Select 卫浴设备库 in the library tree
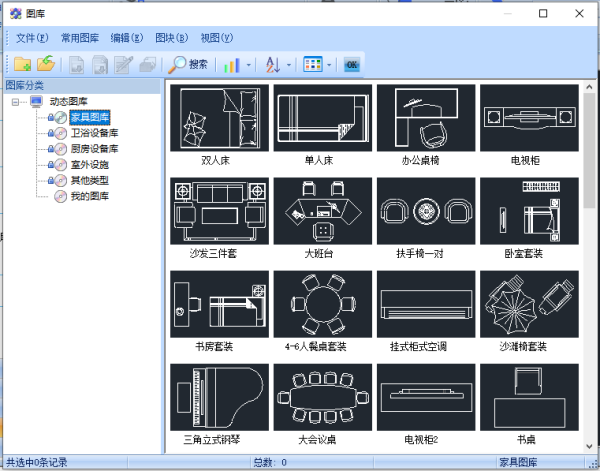Image resolution: width=600 pixels, height=471 pixels. pos(94,133)
